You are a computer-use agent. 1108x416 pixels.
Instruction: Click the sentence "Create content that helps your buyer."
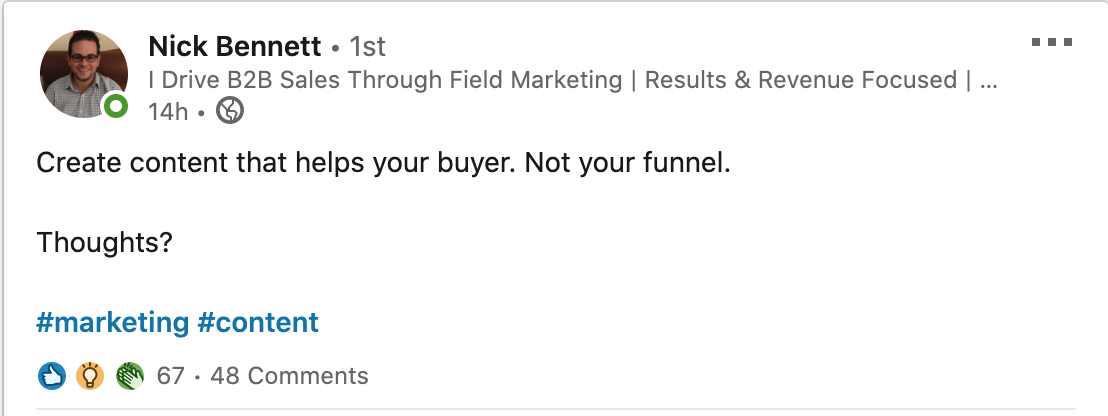[x=272, y=163]
